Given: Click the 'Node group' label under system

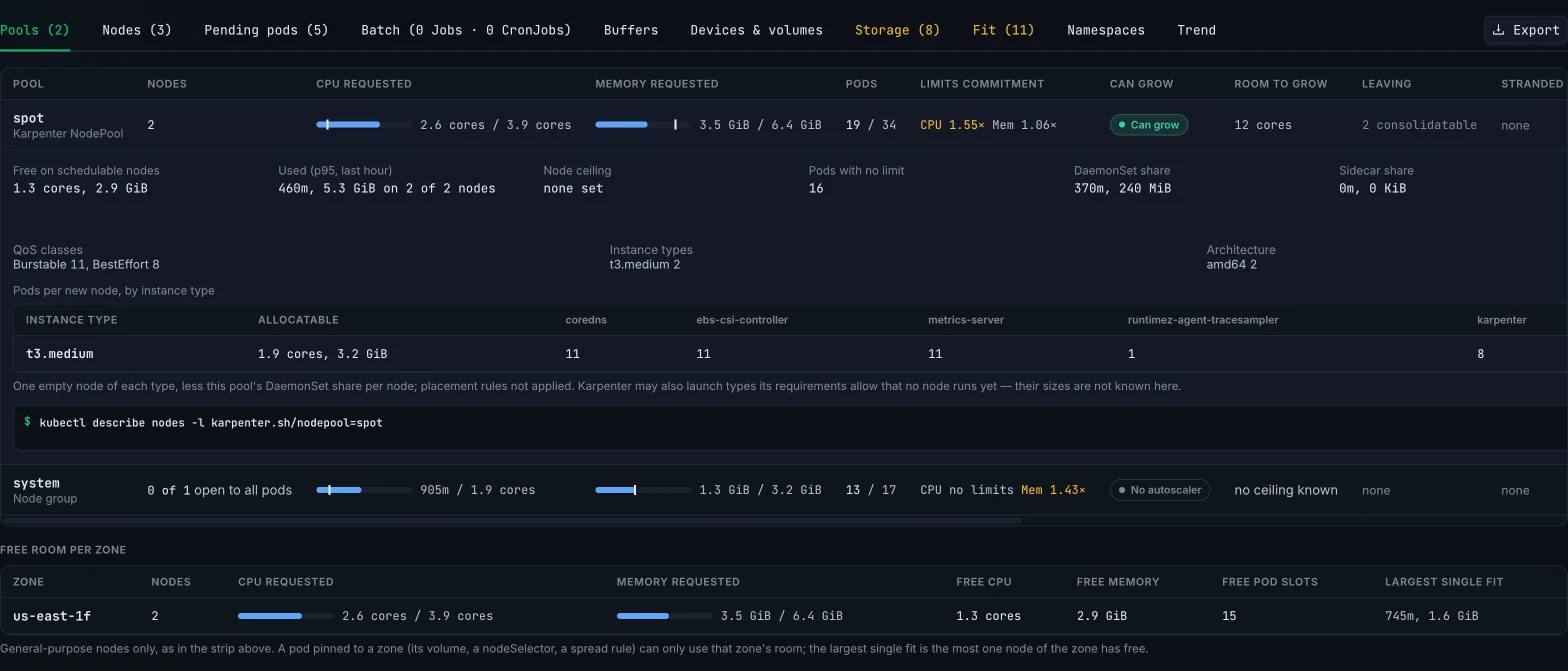Looking at the screenshot, I should [45, 498].
